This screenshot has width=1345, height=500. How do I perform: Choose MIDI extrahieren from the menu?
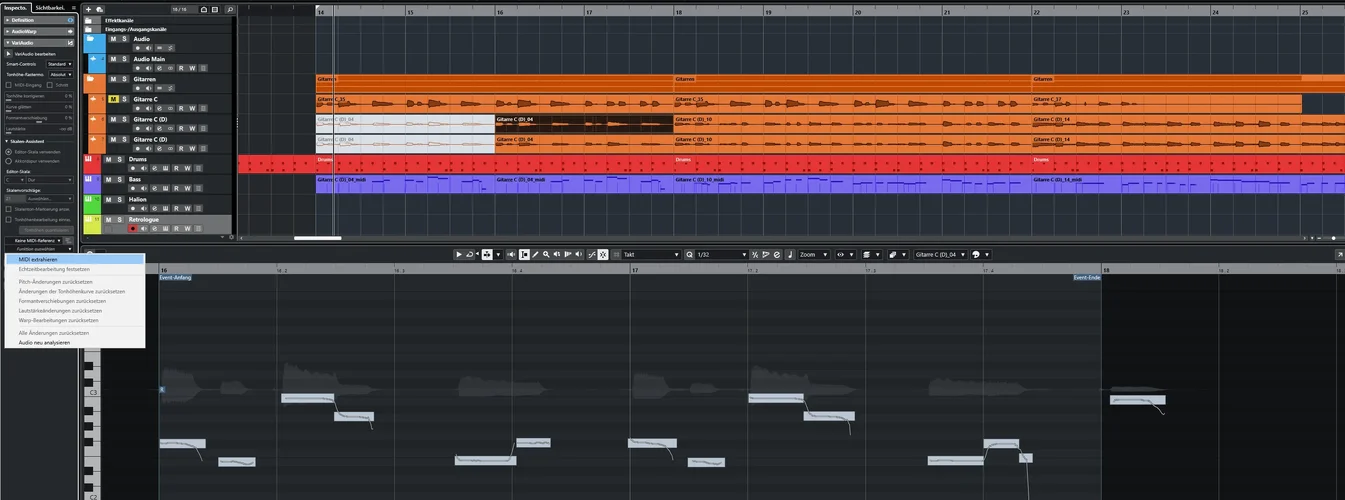38,259
